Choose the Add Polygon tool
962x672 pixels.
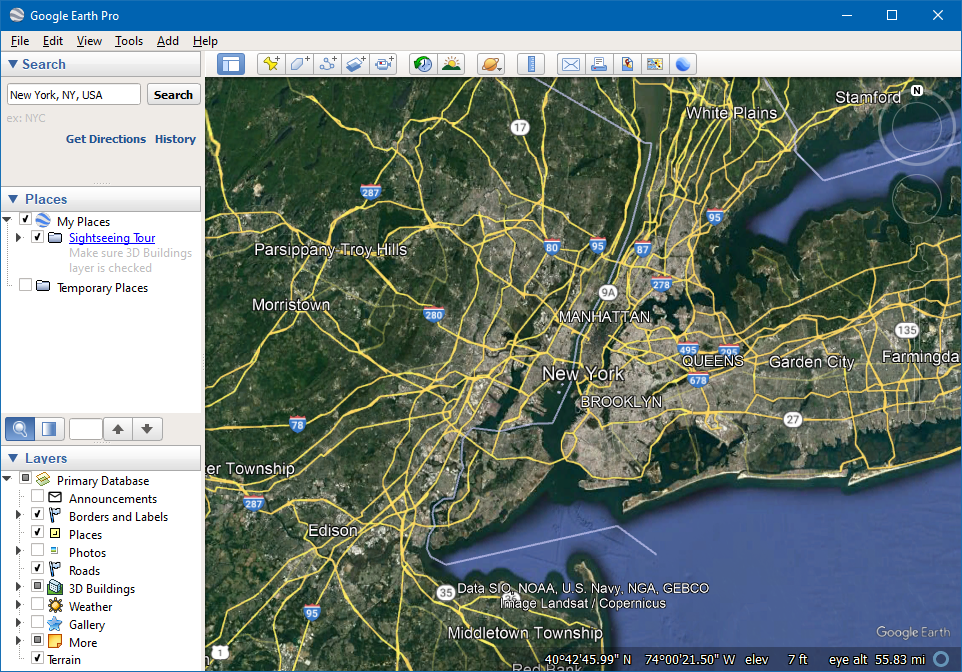[x=299, y=64]
